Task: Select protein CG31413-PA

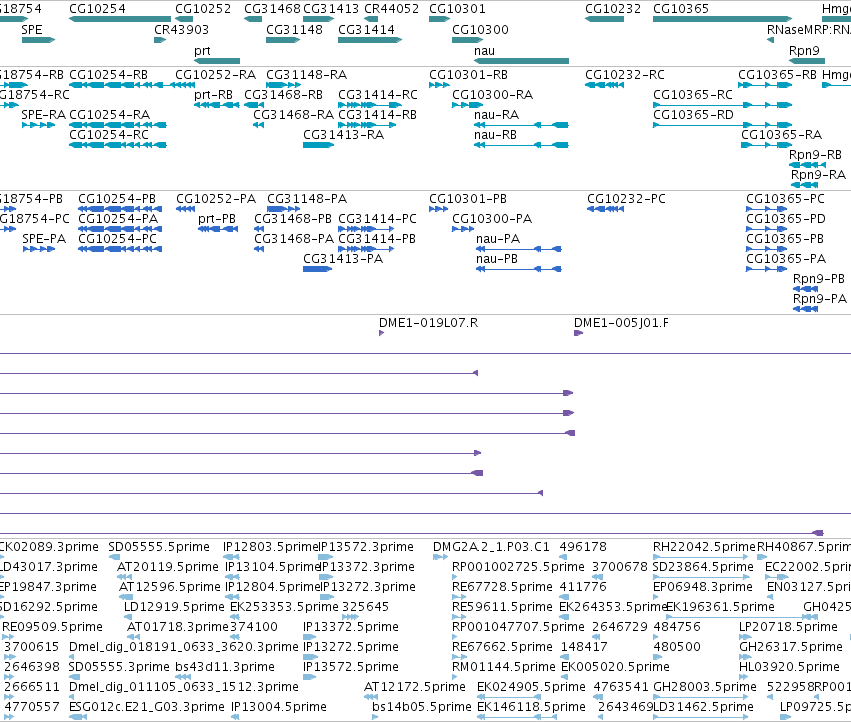Action: pos(343,259)
